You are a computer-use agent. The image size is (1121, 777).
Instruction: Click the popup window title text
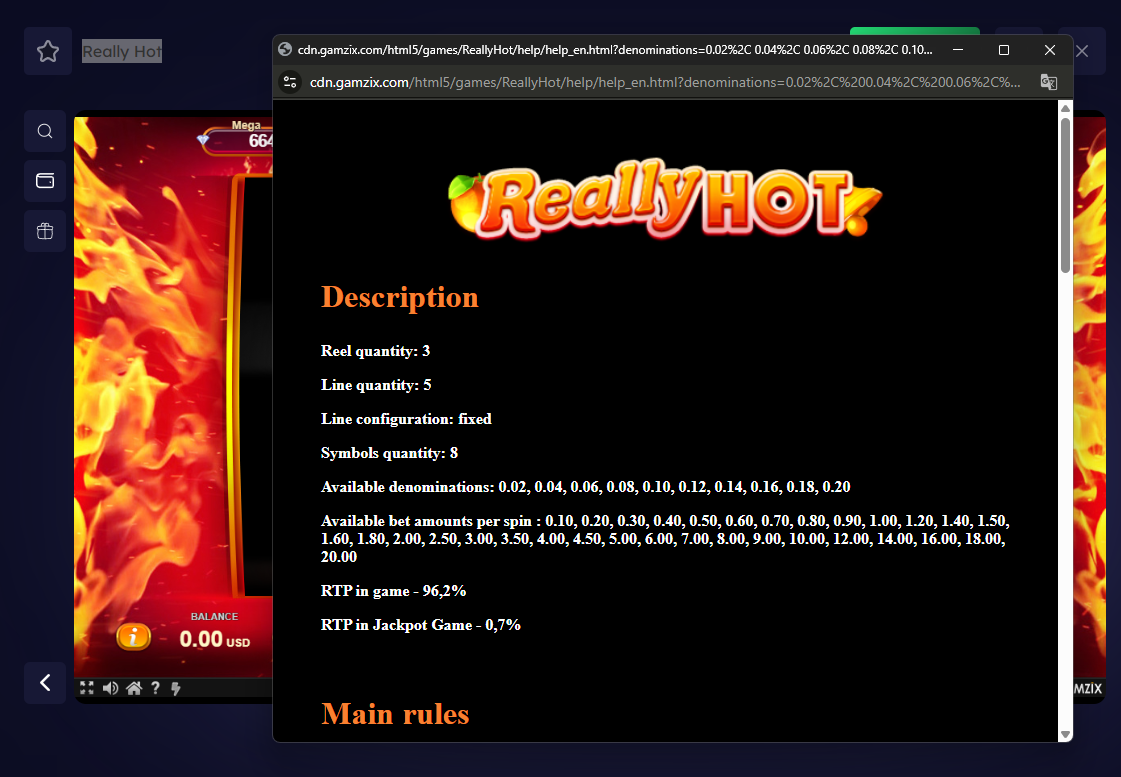coord(615,50)
